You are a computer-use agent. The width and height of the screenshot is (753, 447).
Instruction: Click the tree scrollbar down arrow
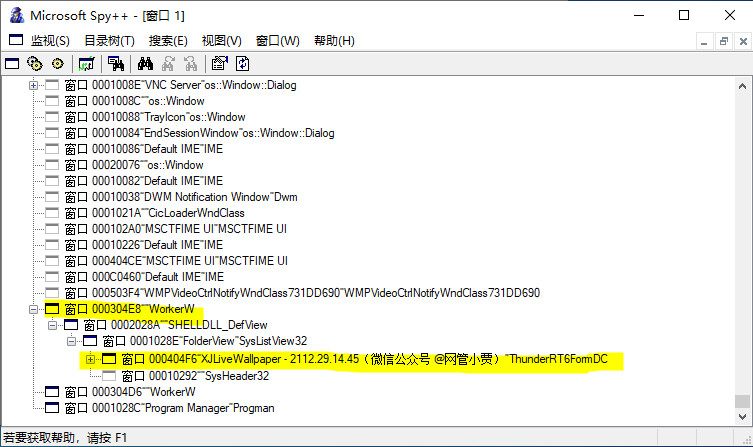[x=742, y=416]
